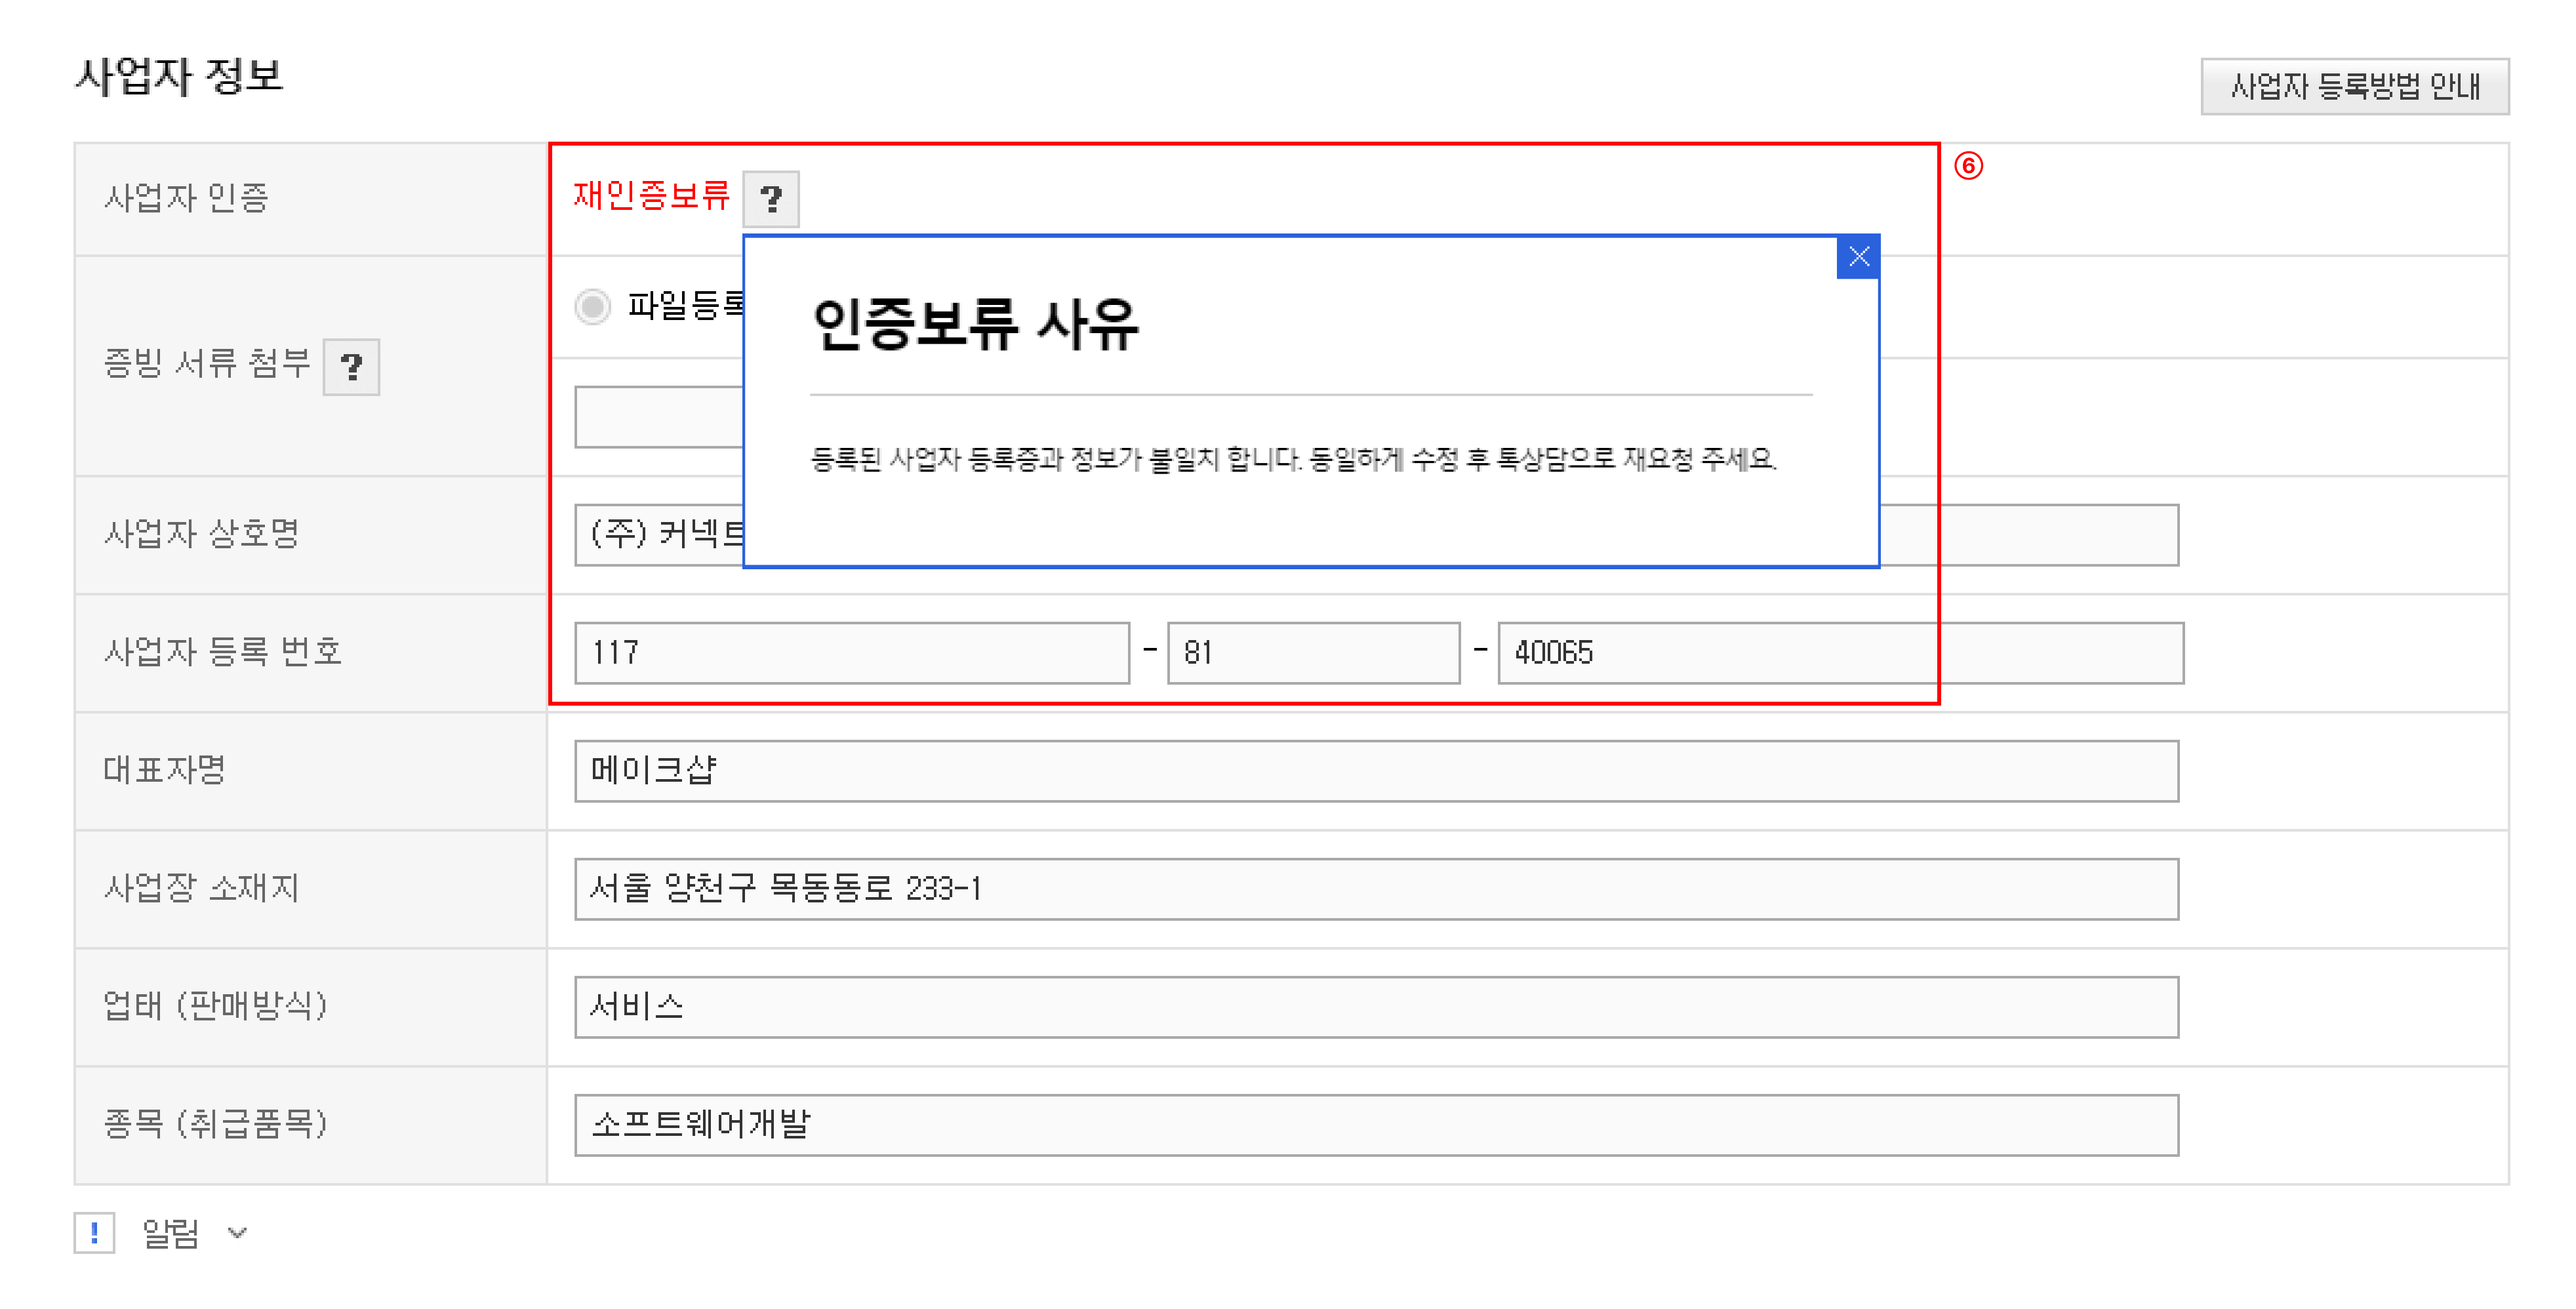Click the help icon next to 재인증보류
Screen dimensions: 2576x1309
coord(770,199)
